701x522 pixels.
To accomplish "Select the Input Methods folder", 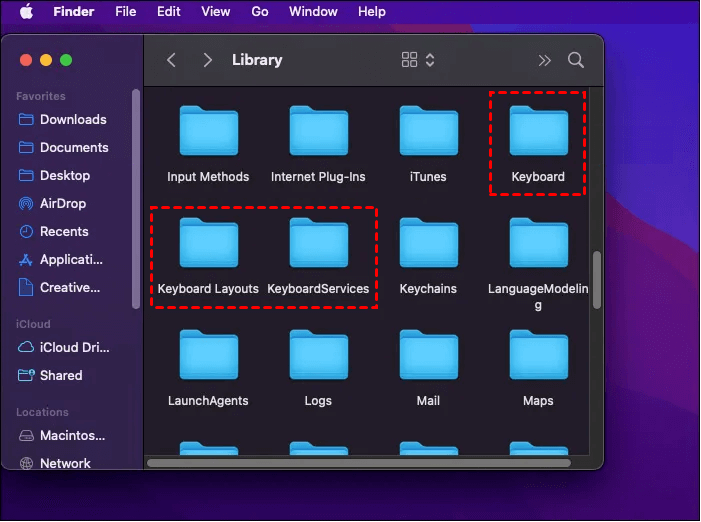I will tap(208, 133).
